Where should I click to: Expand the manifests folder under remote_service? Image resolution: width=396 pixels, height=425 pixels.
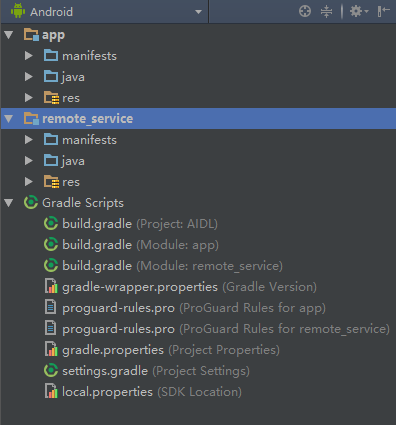coord(29,140)
